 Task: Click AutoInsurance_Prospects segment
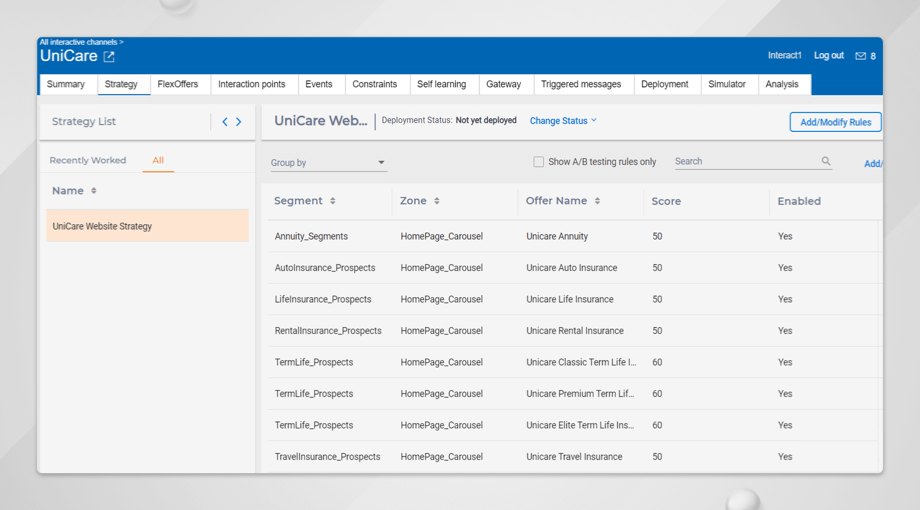pos(325,268)
